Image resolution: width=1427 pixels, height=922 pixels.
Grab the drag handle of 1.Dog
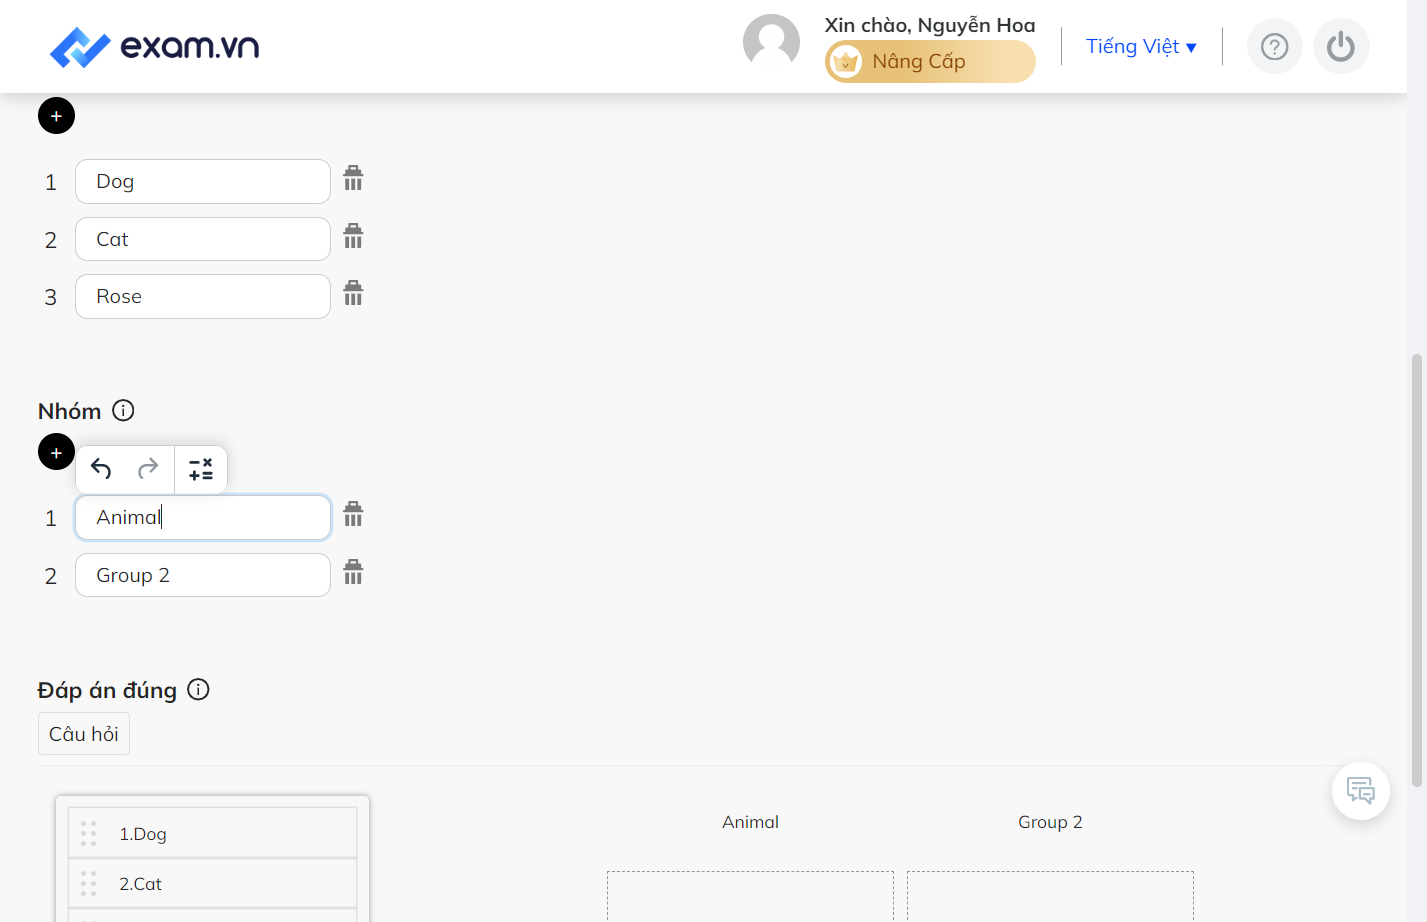pyautogui.click(x=88, y=833)
